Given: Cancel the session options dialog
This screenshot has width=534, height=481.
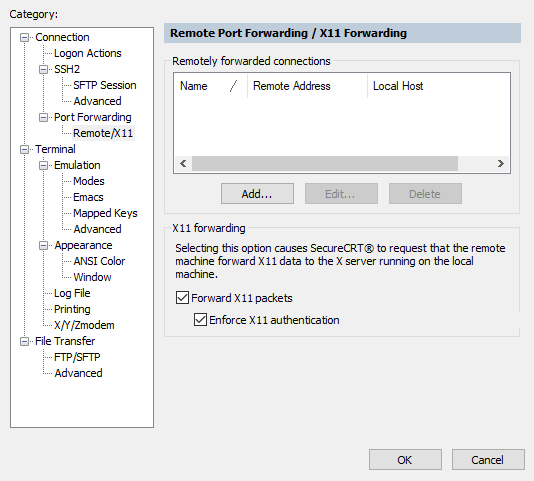Looking at the screenshot, I should point(488,460).
